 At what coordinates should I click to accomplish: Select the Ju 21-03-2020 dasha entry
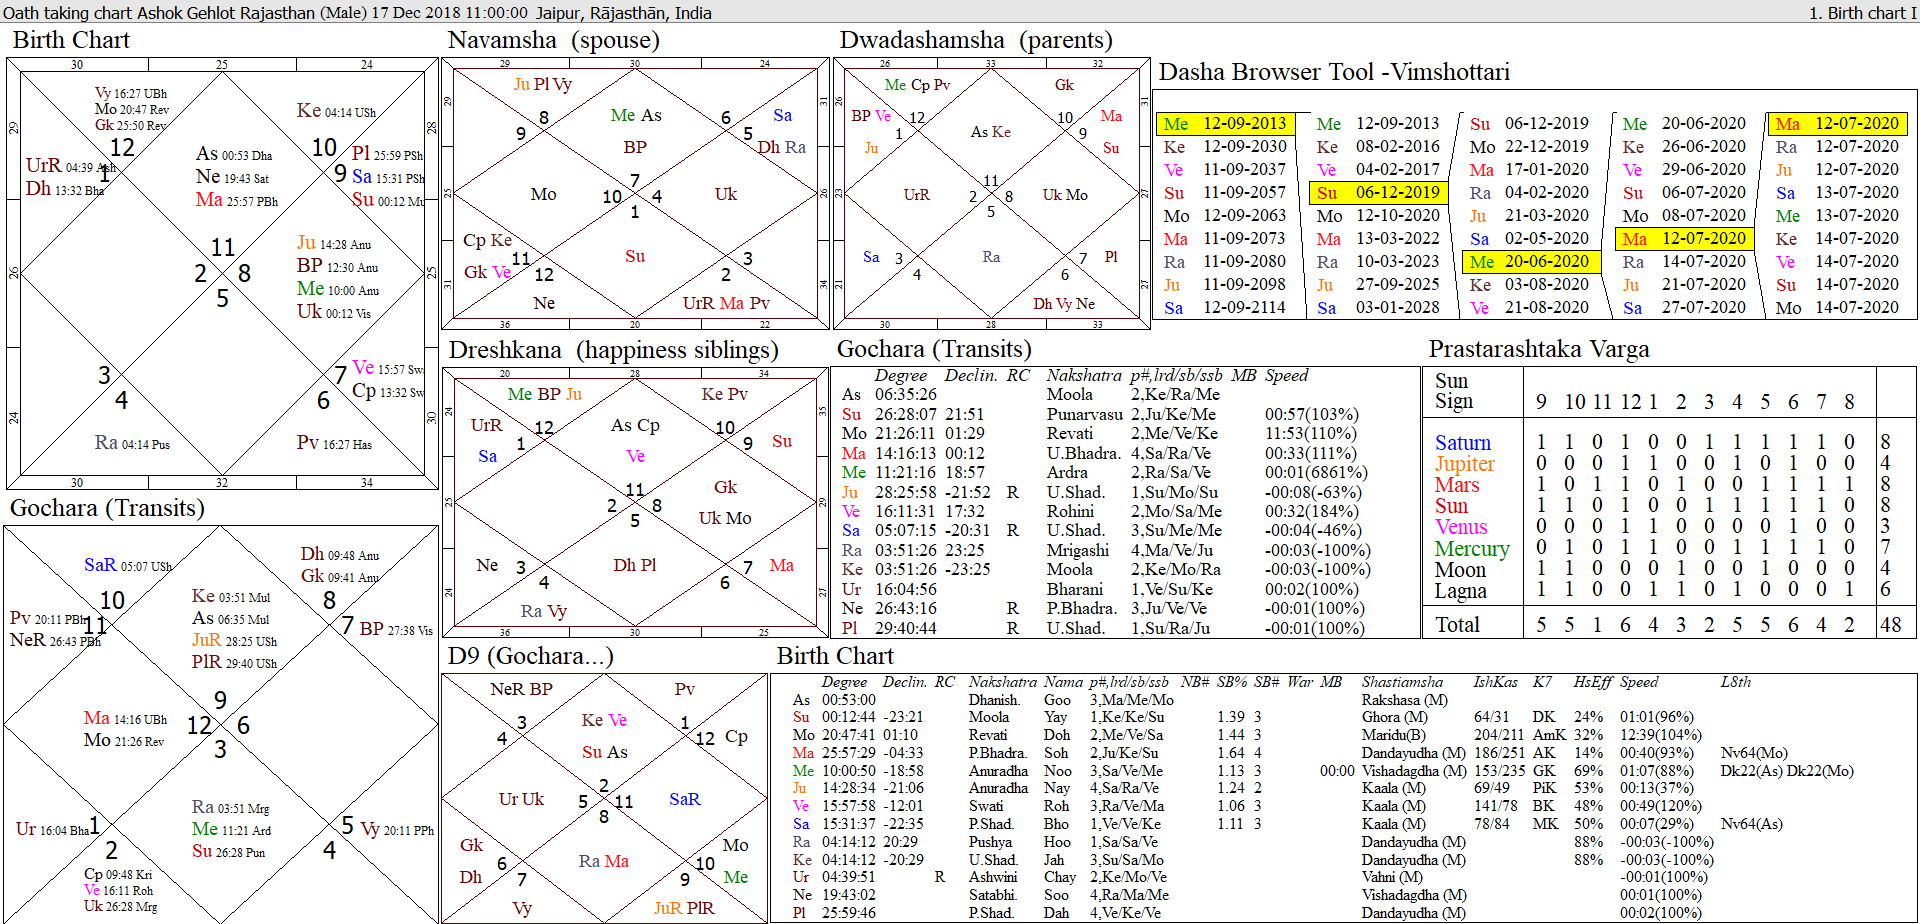click(x=1529, y=215)
